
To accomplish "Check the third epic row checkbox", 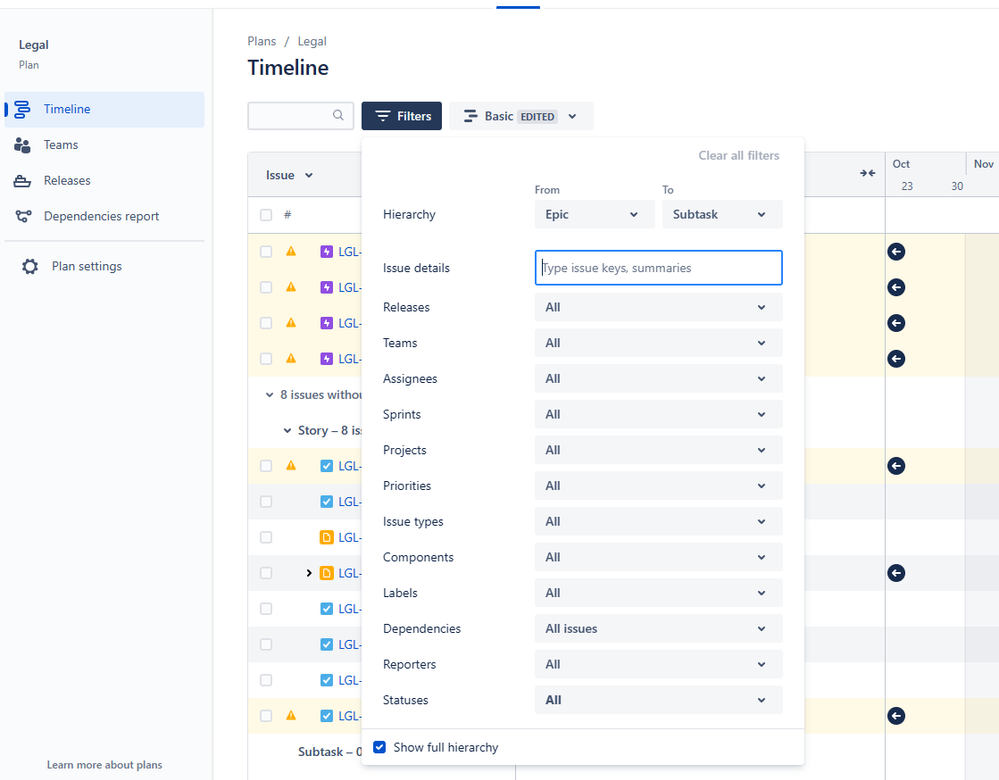I will (266, 323).
